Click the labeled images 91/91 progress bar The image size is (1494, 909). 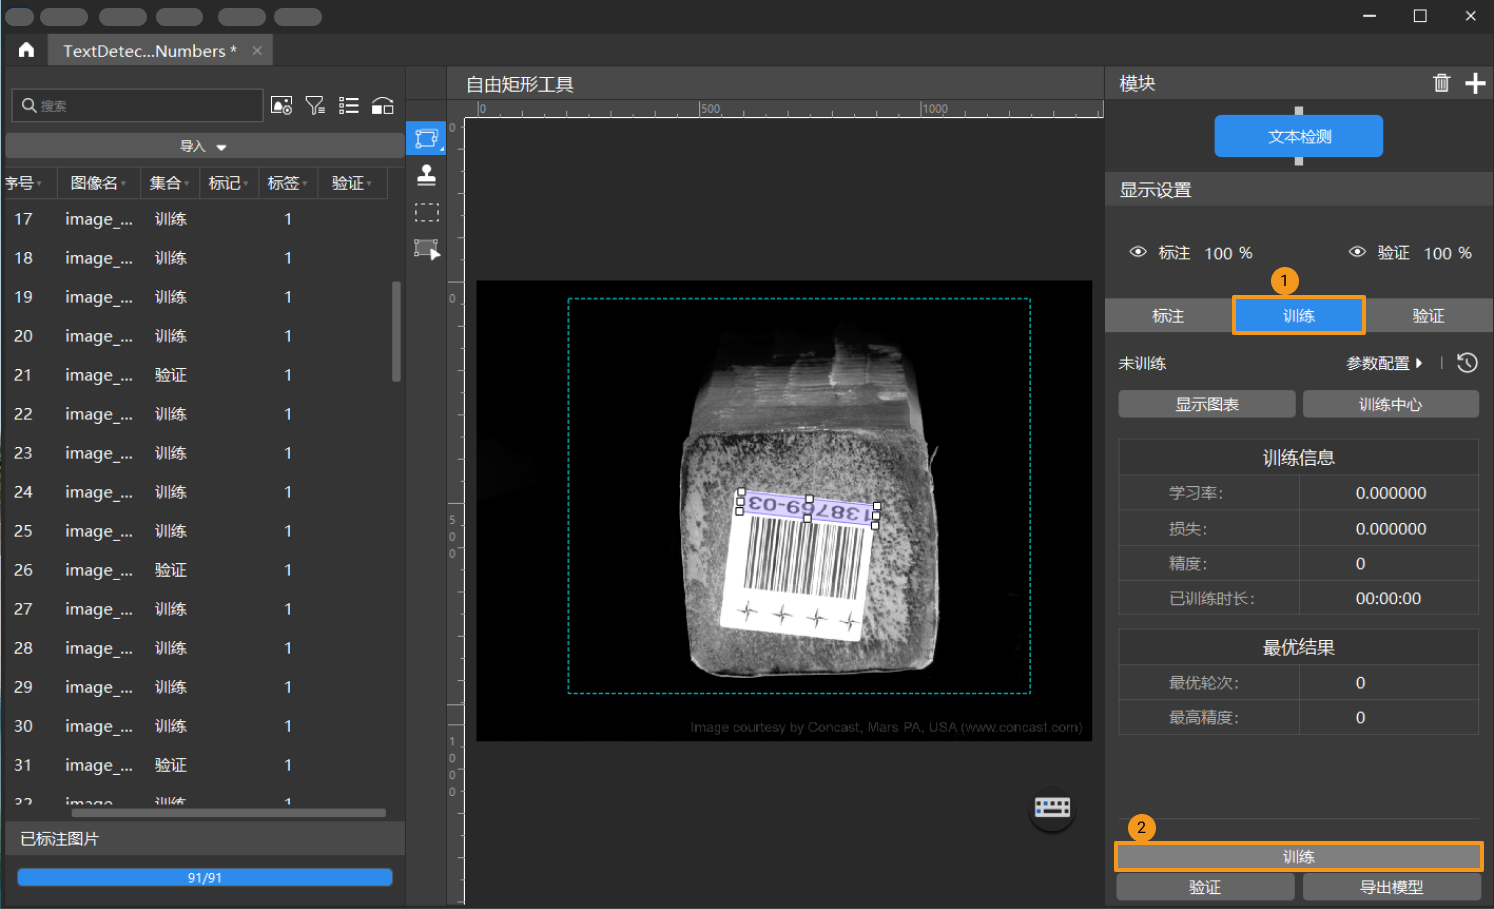(205, 877)
